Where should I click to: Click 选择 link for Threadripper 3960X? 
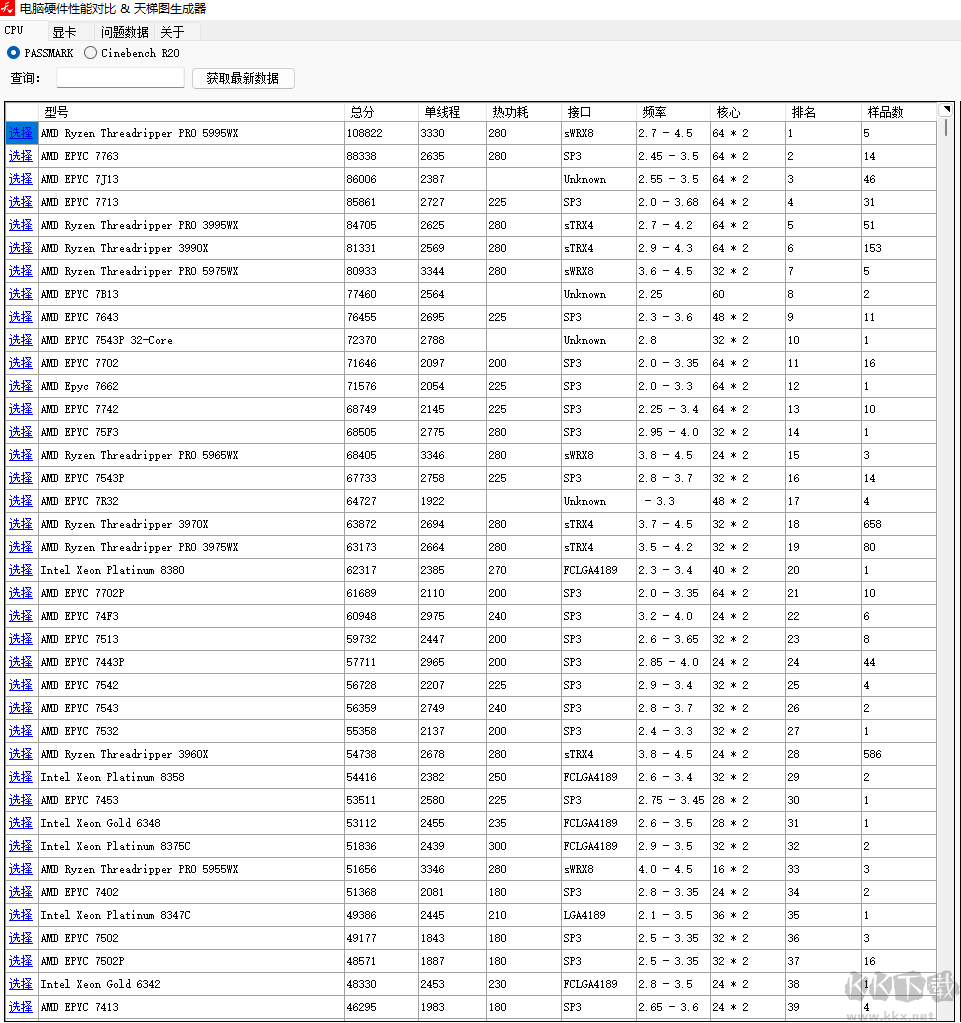click(x=21, y=754)
